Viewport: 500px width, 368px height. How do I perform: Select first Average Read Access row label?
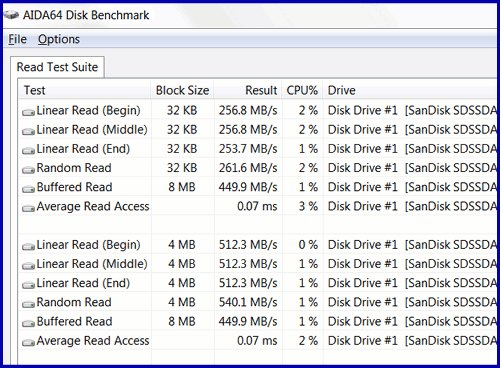[x=93, y=206]
